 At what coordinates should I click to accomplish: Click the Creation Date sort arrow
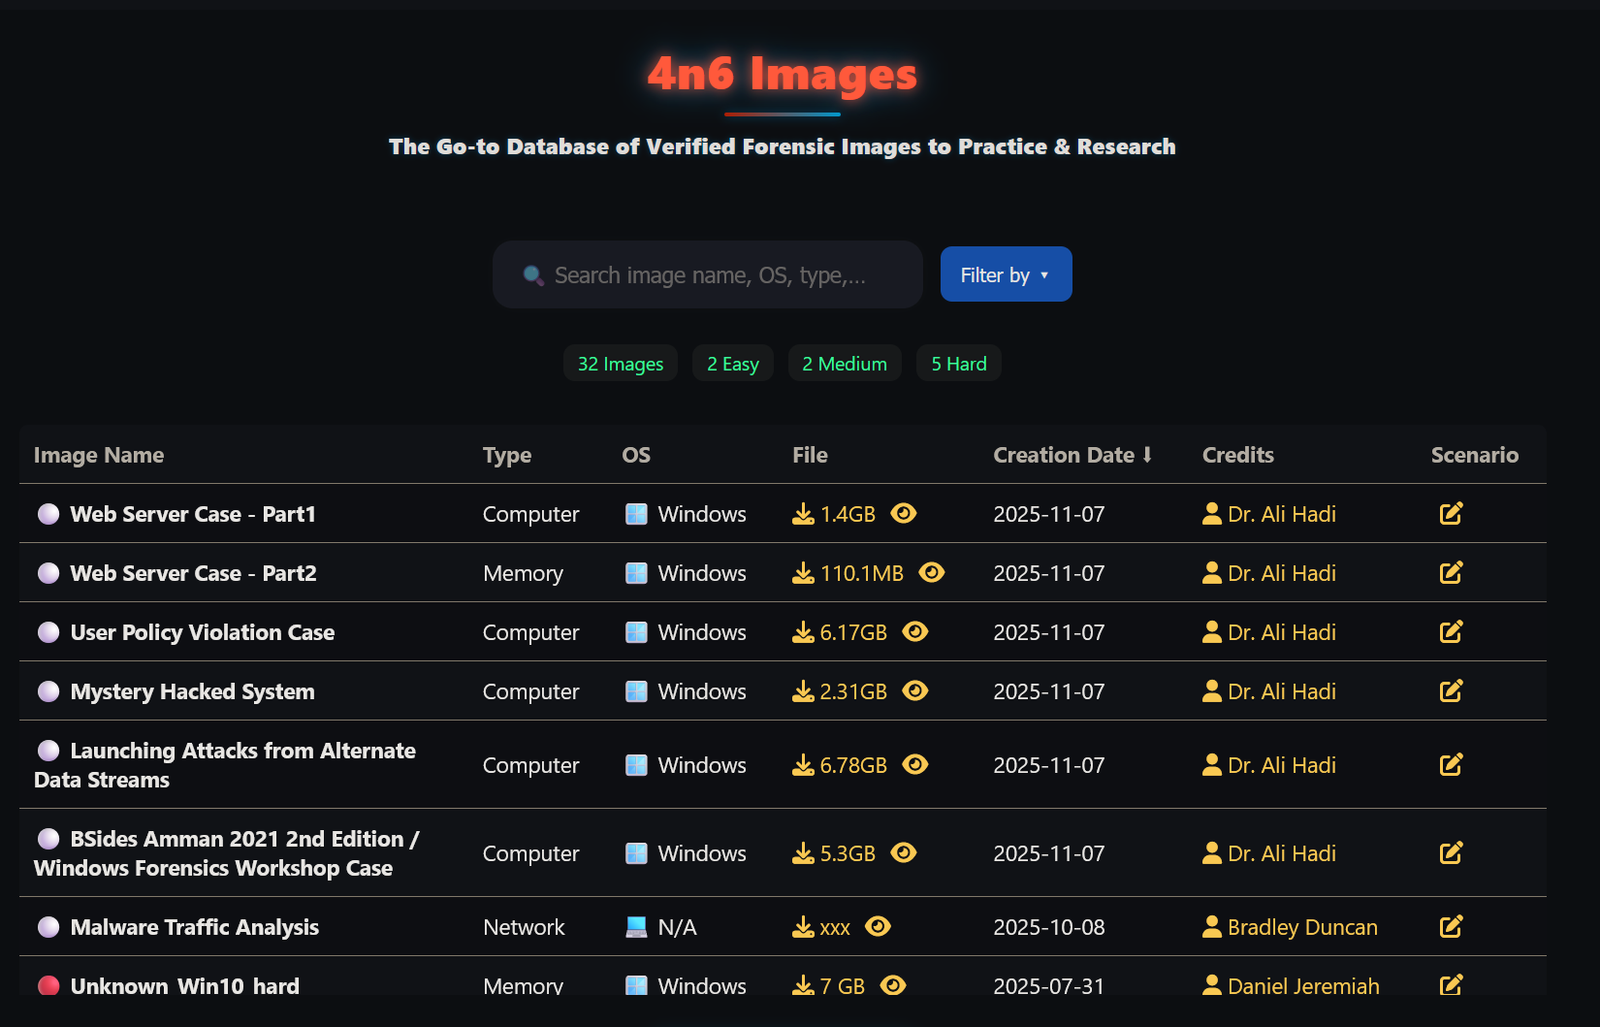click(x=1148, y=455)
